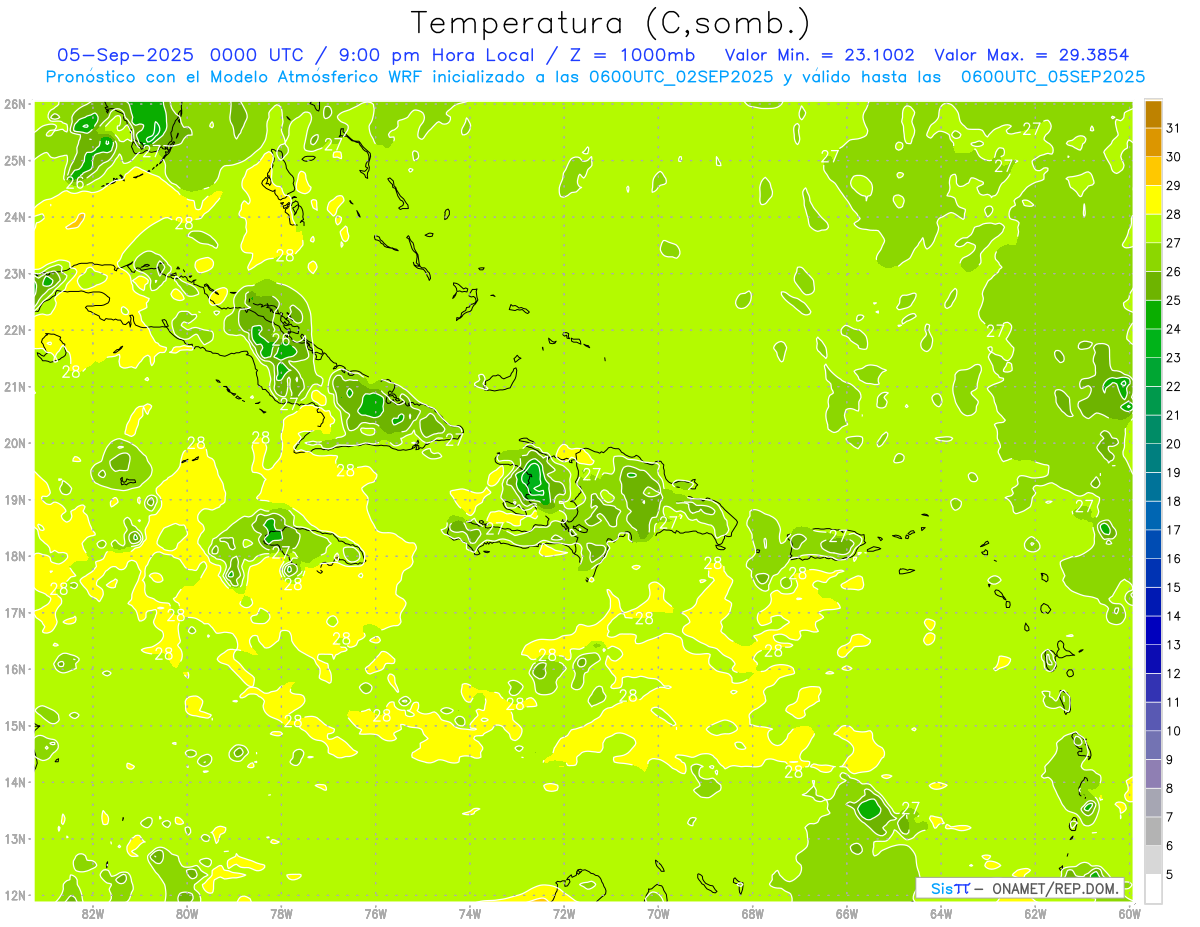Select the Valor Min. = 23.1002 text

point(820,55)
